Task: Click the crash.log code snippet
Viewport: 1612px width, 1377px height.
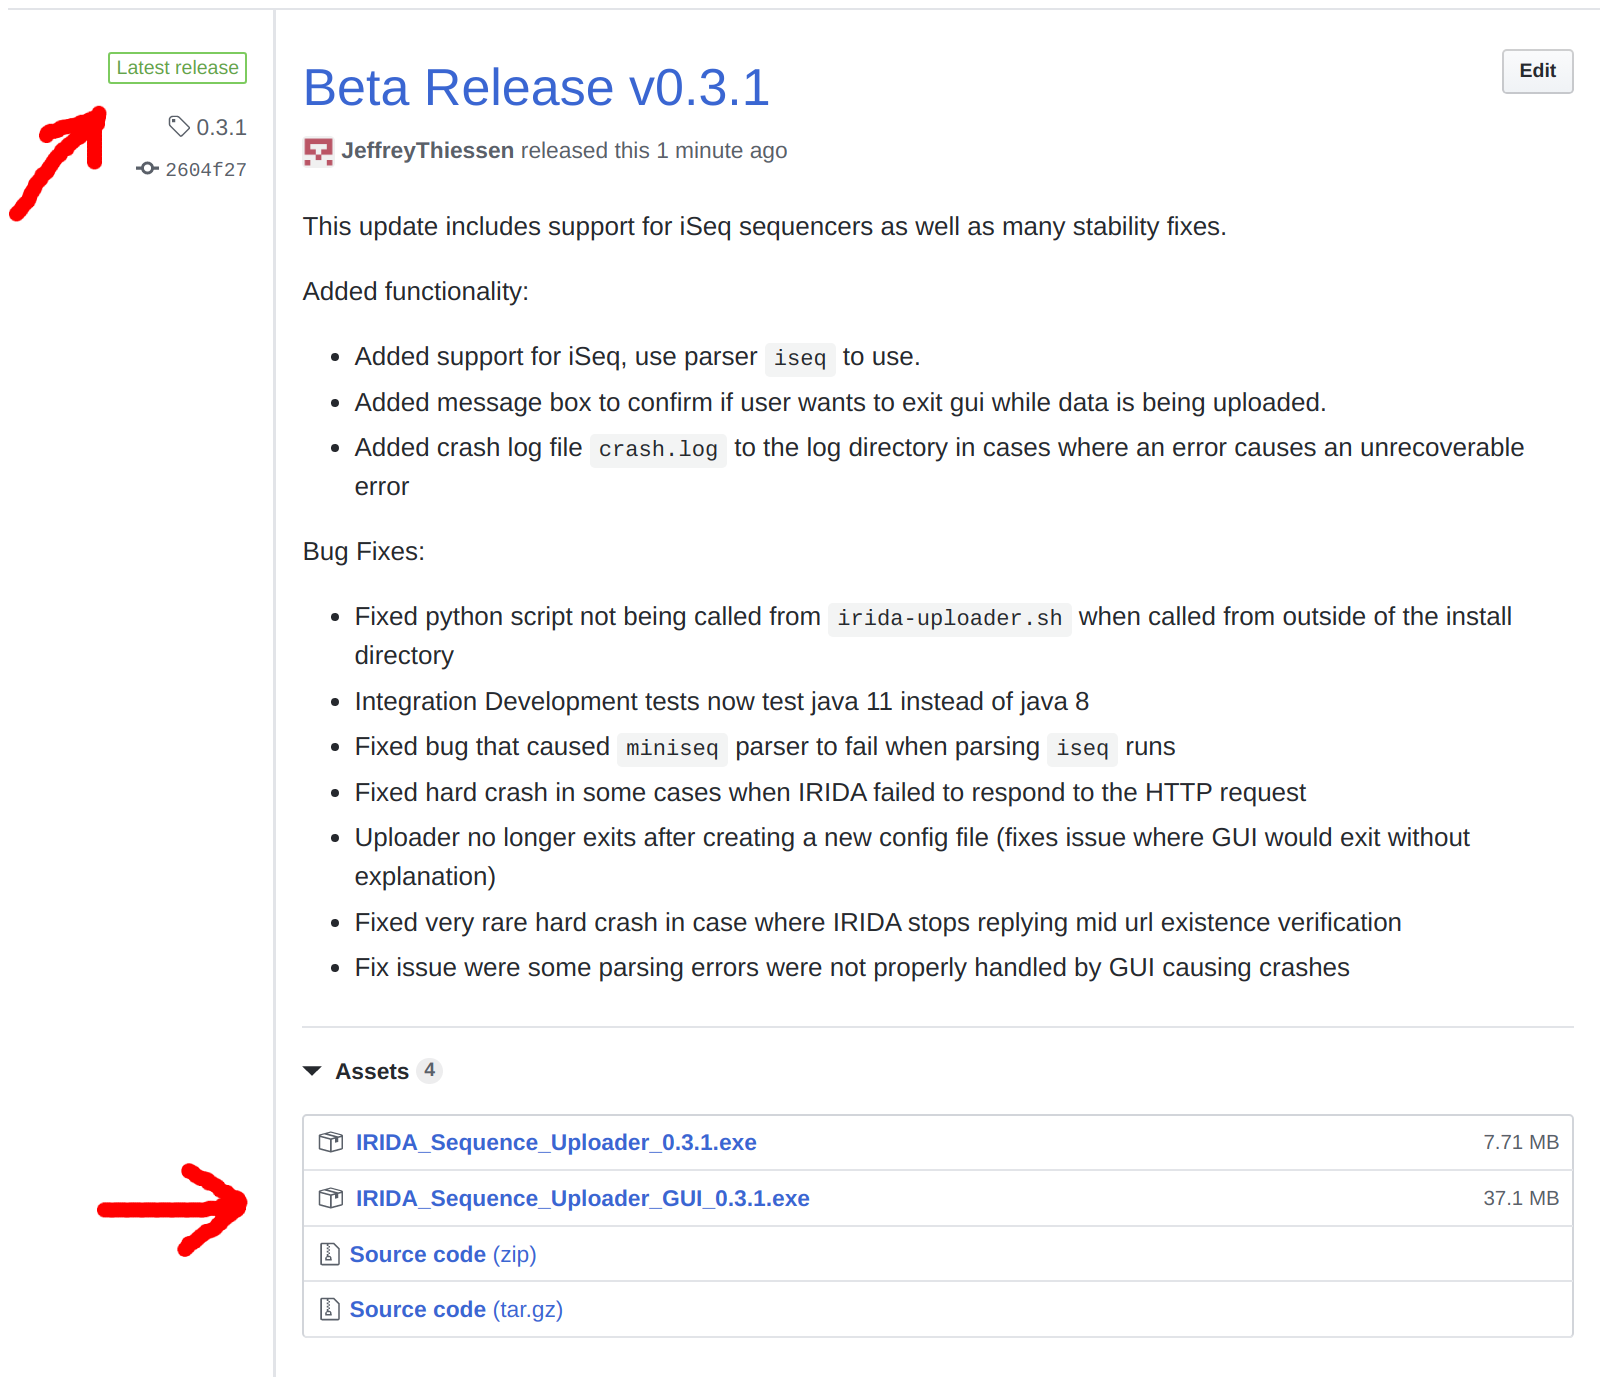Action: click(x=658, y=449)
